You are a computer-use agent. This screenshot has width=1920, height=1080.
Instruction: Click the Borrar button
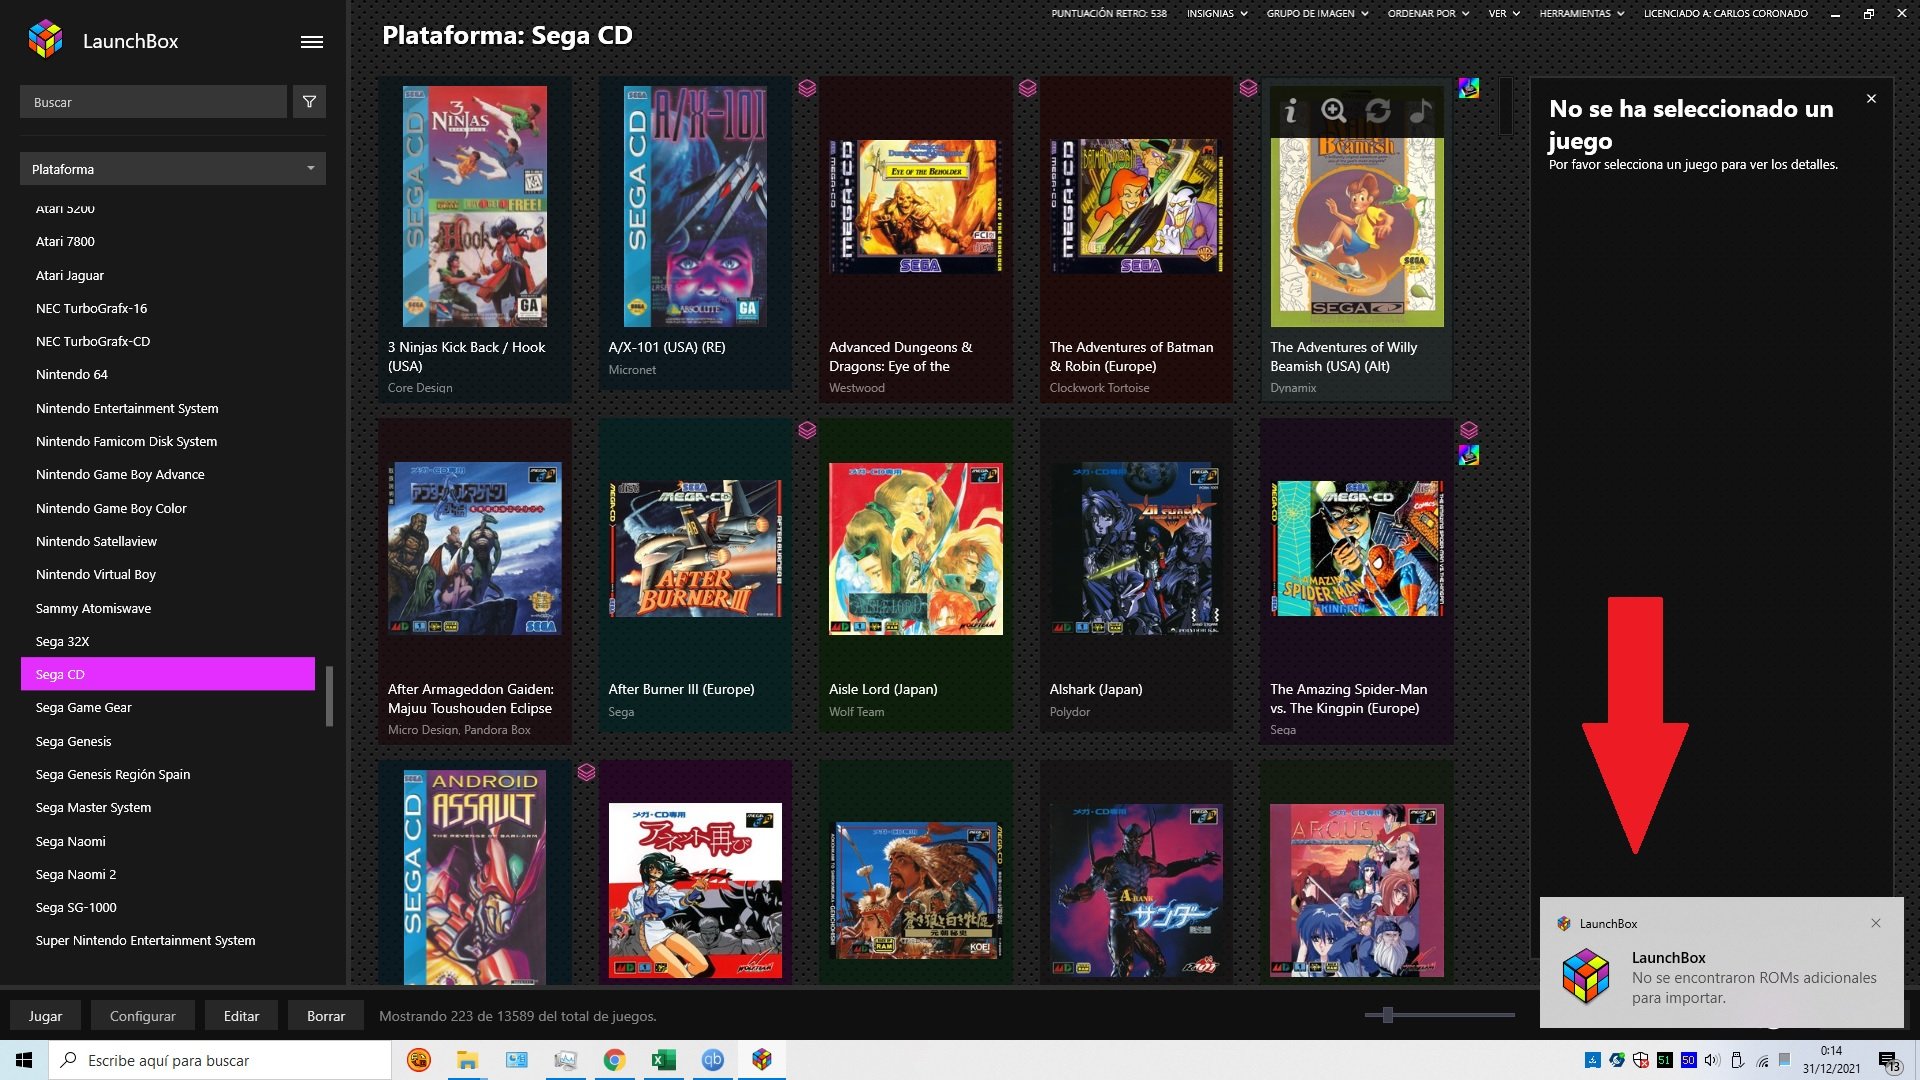click(x=326, y=1016)
